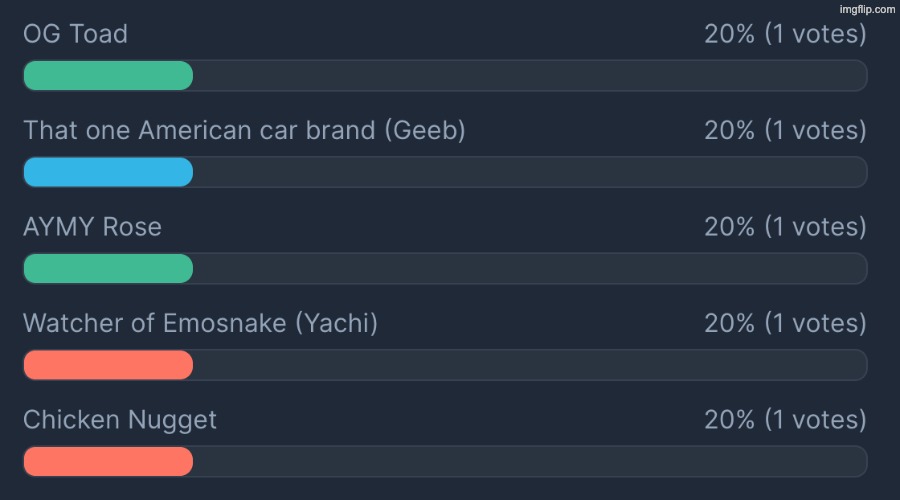Click the blue filled bar for Geeb
The width and height of the screenshot is (900, 500).
(108, 172)
